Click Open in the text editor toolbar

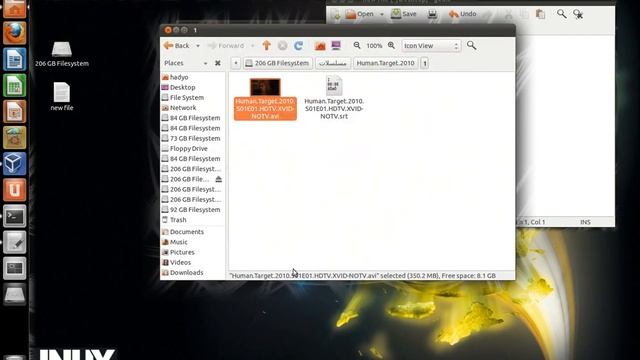[x=359, y=14]
